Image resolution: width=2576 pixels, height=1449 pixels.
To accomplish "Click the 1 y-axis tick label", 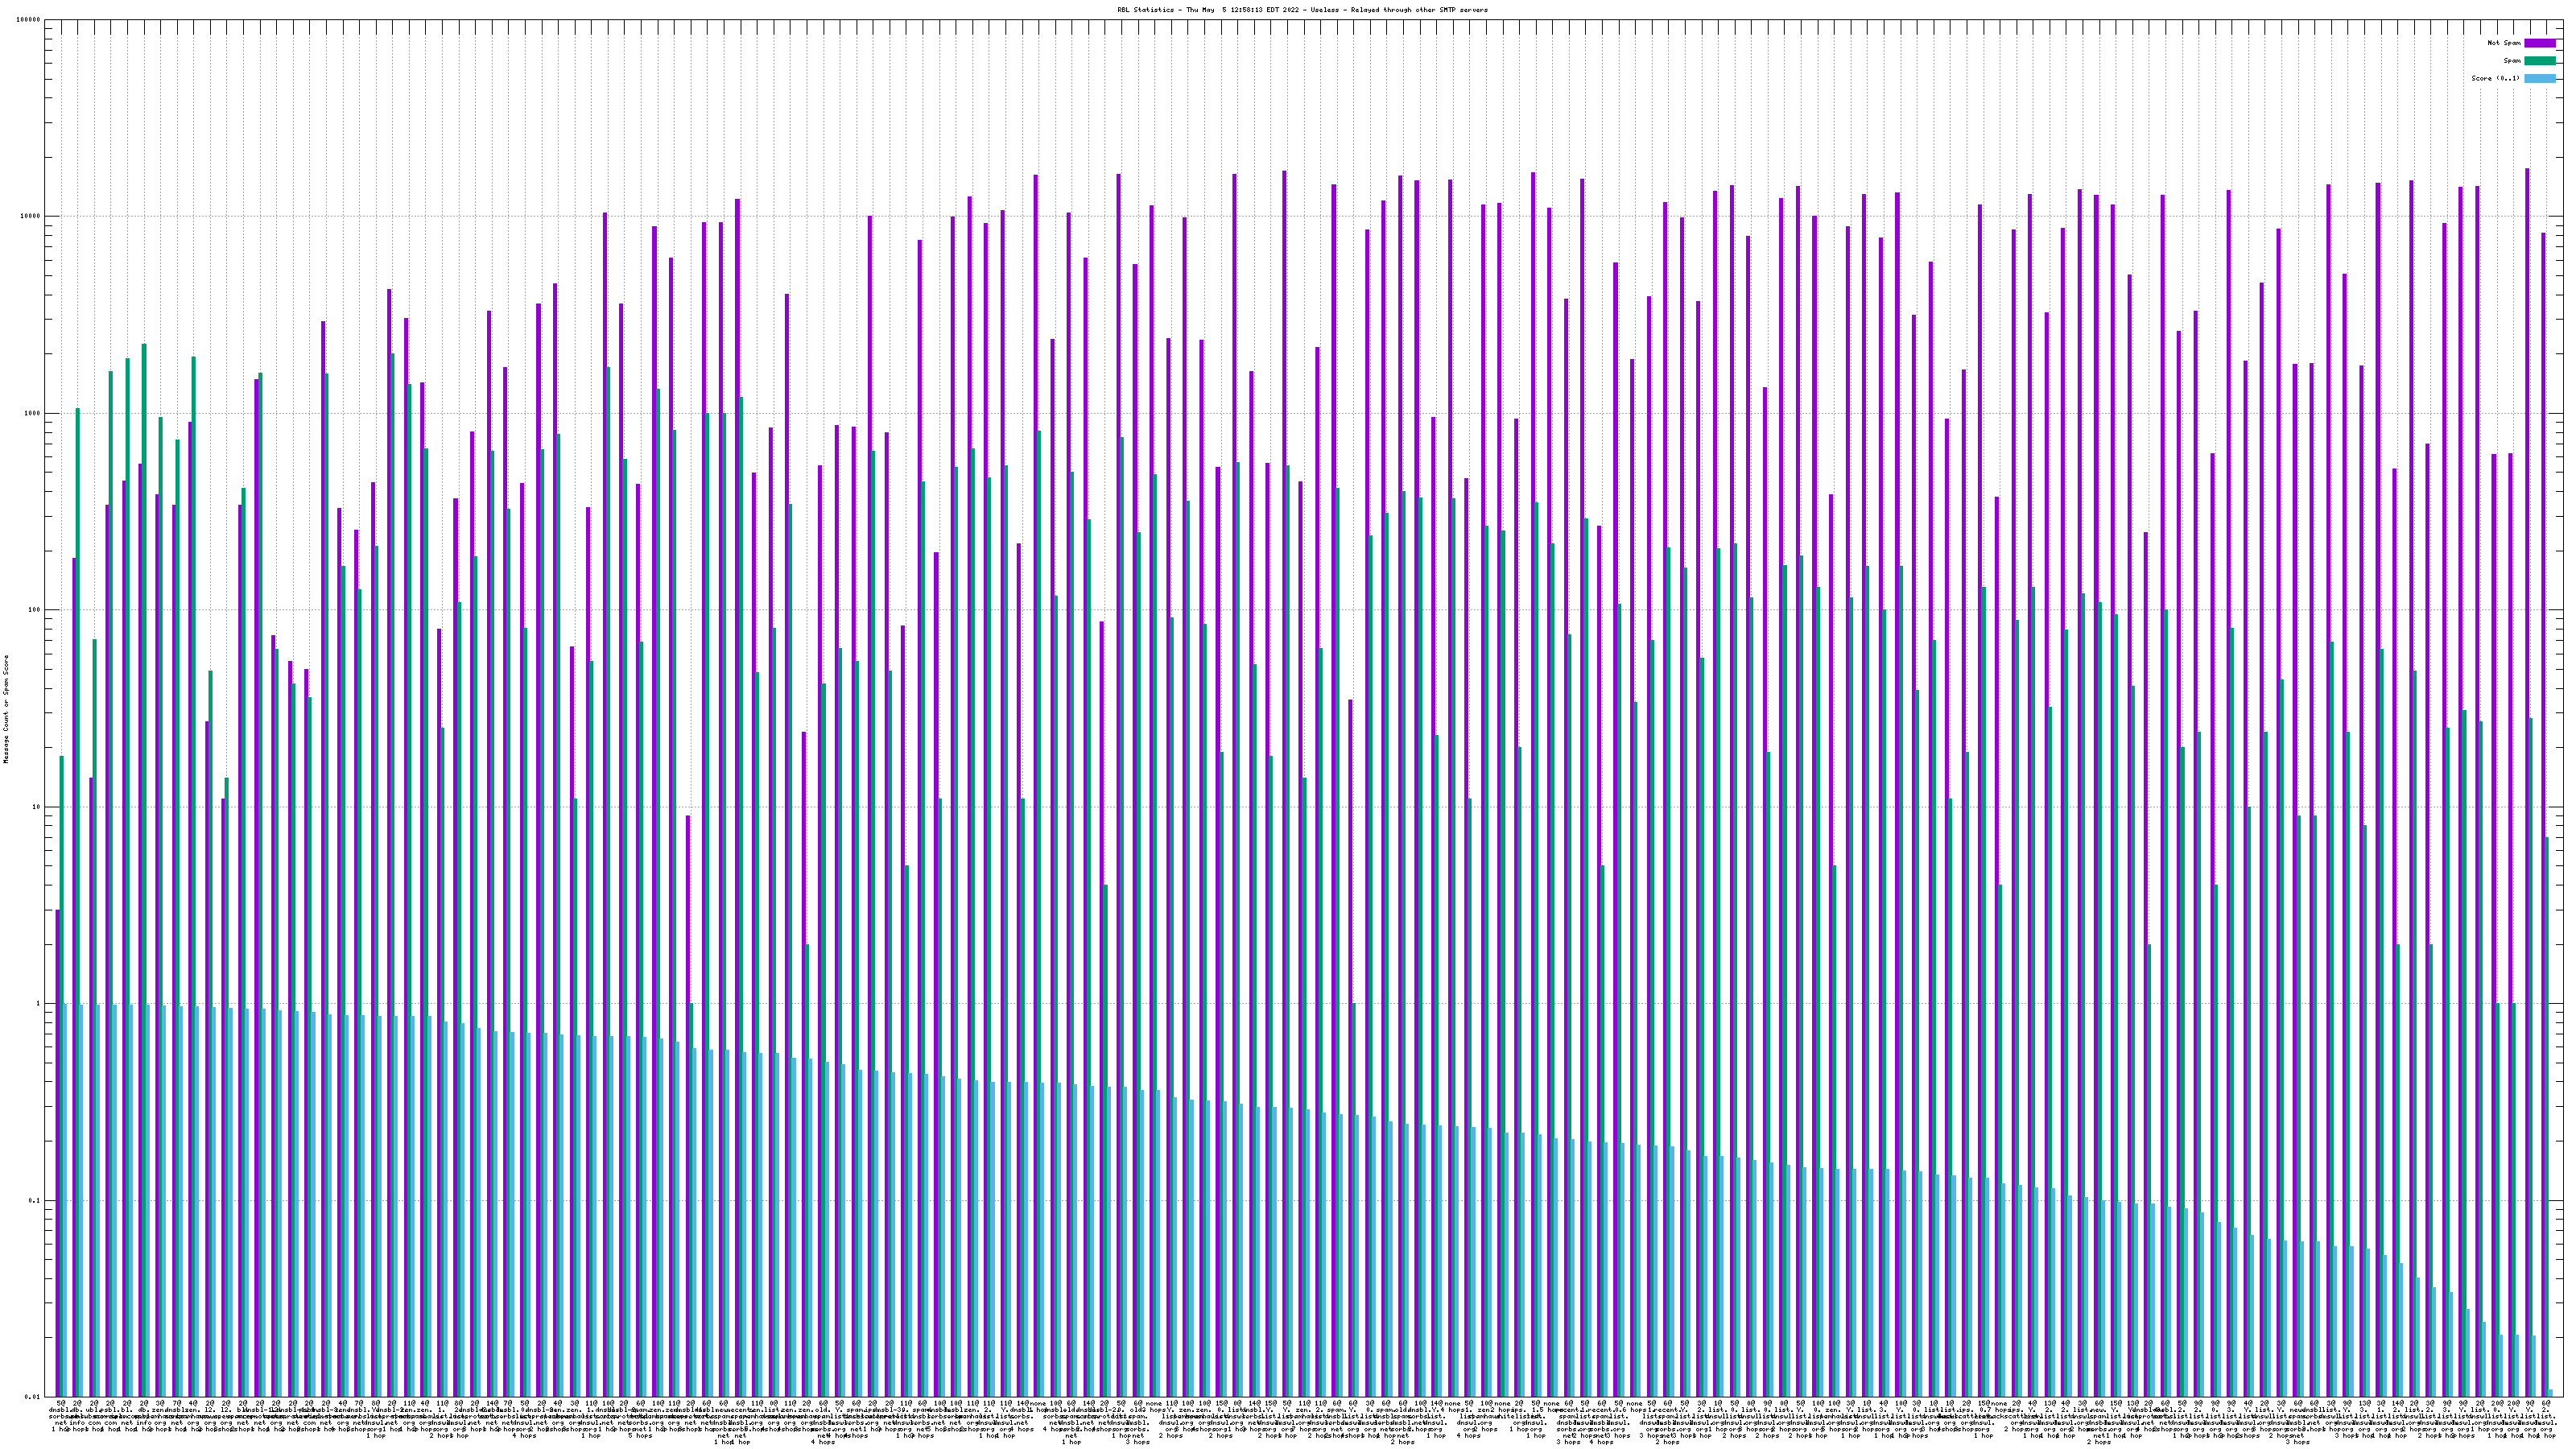I will (x=39, y=1004).
